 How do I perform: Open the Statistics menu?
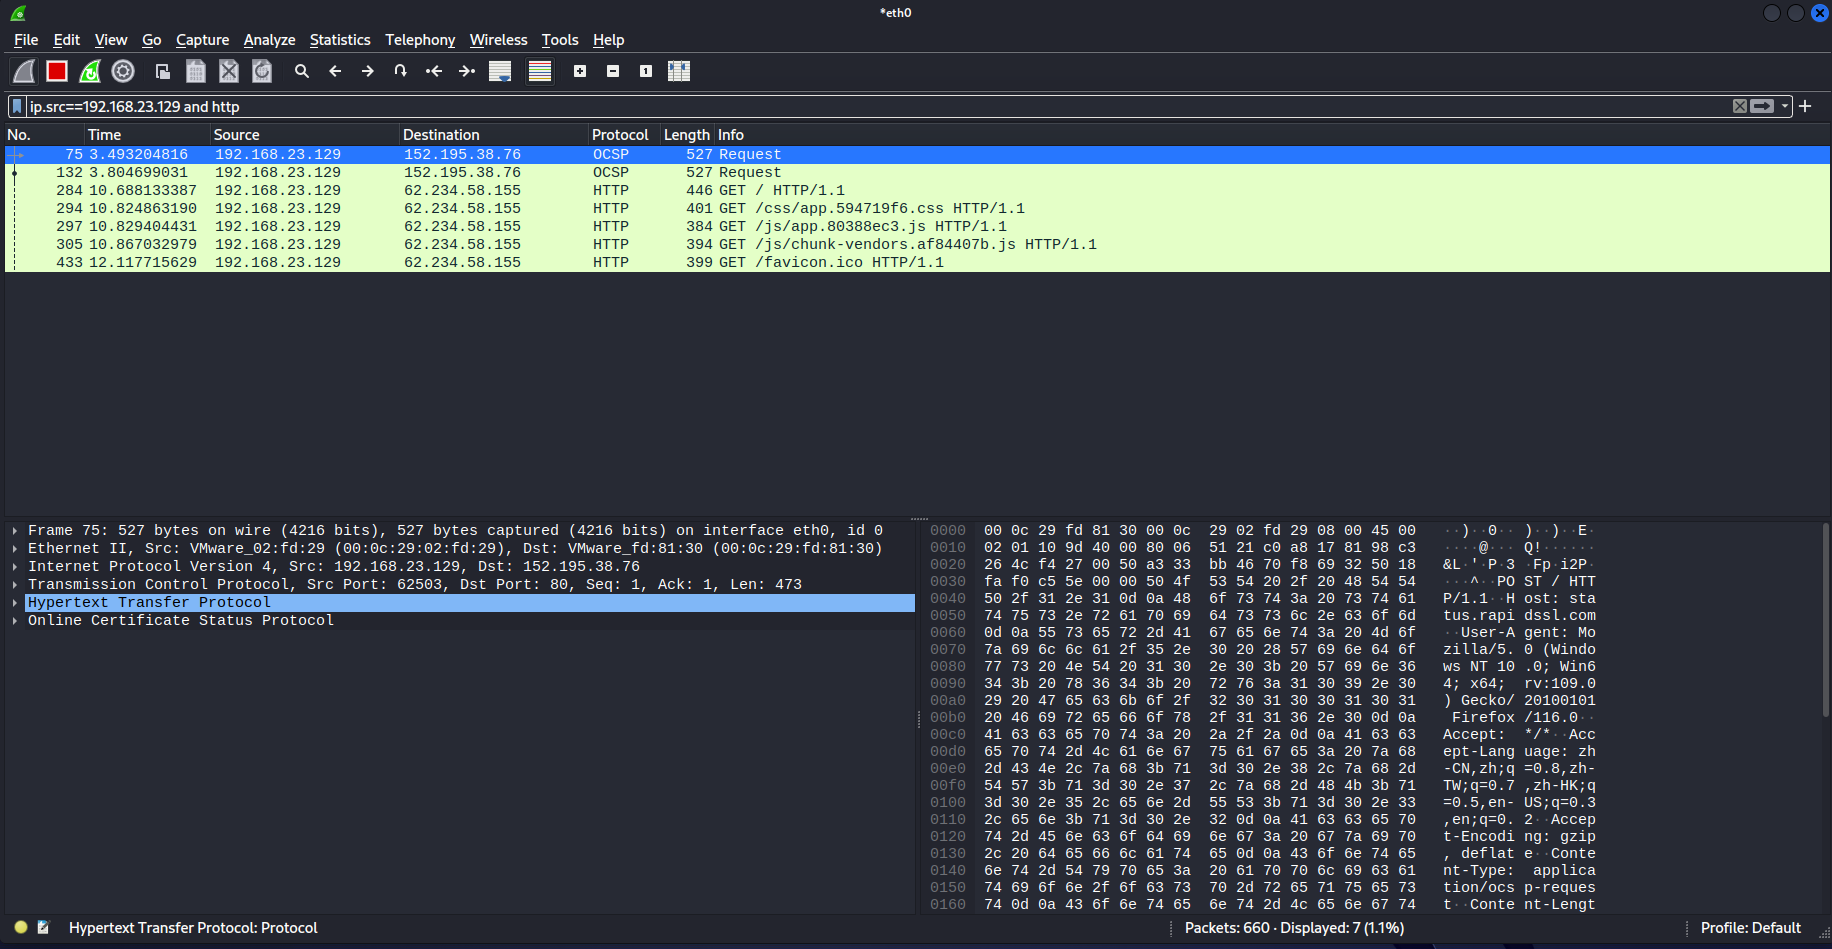[x=340, y=40]
